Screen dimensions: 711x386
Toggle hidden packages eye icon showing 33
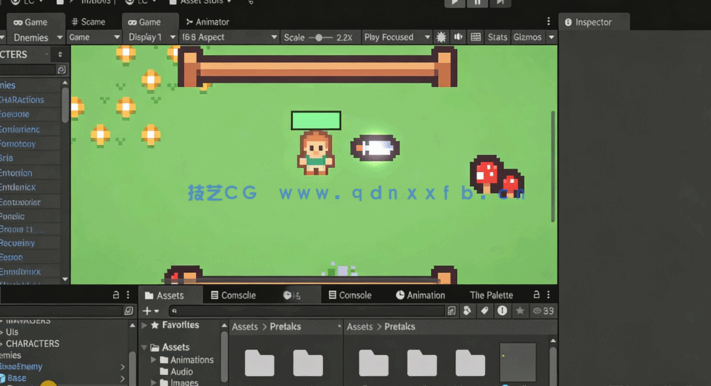point(543,311)
